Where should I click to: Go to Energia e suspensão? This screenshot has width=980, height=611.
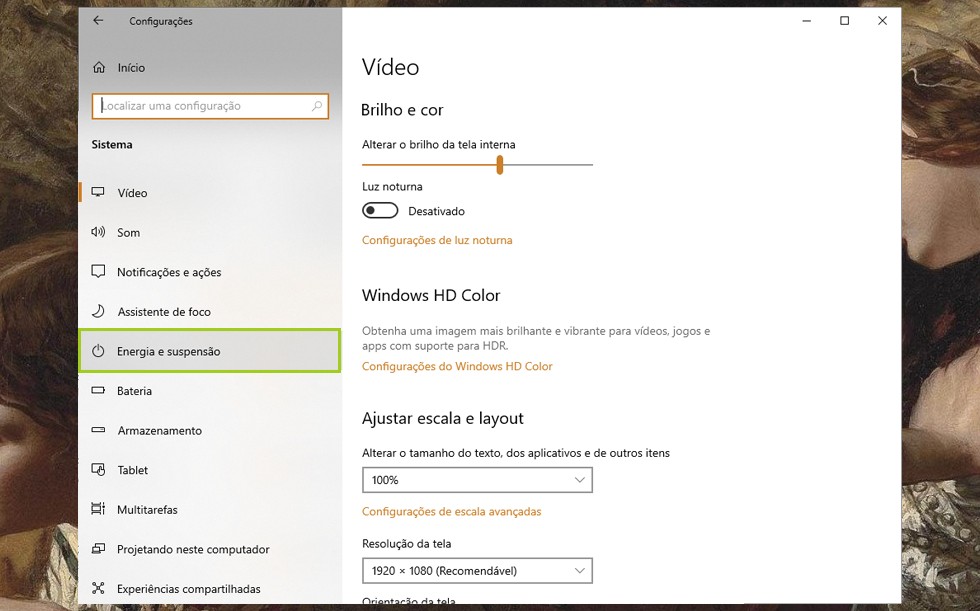click(210, 351)
